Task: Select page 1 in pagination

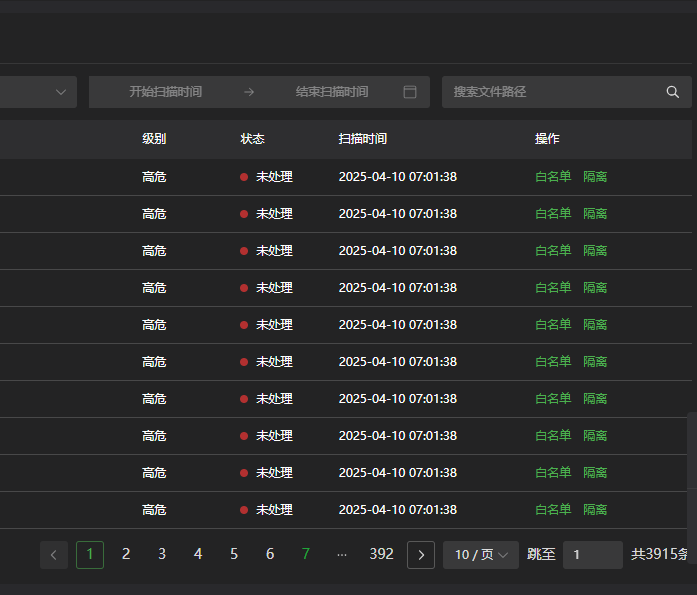Action: click(90, 555)
